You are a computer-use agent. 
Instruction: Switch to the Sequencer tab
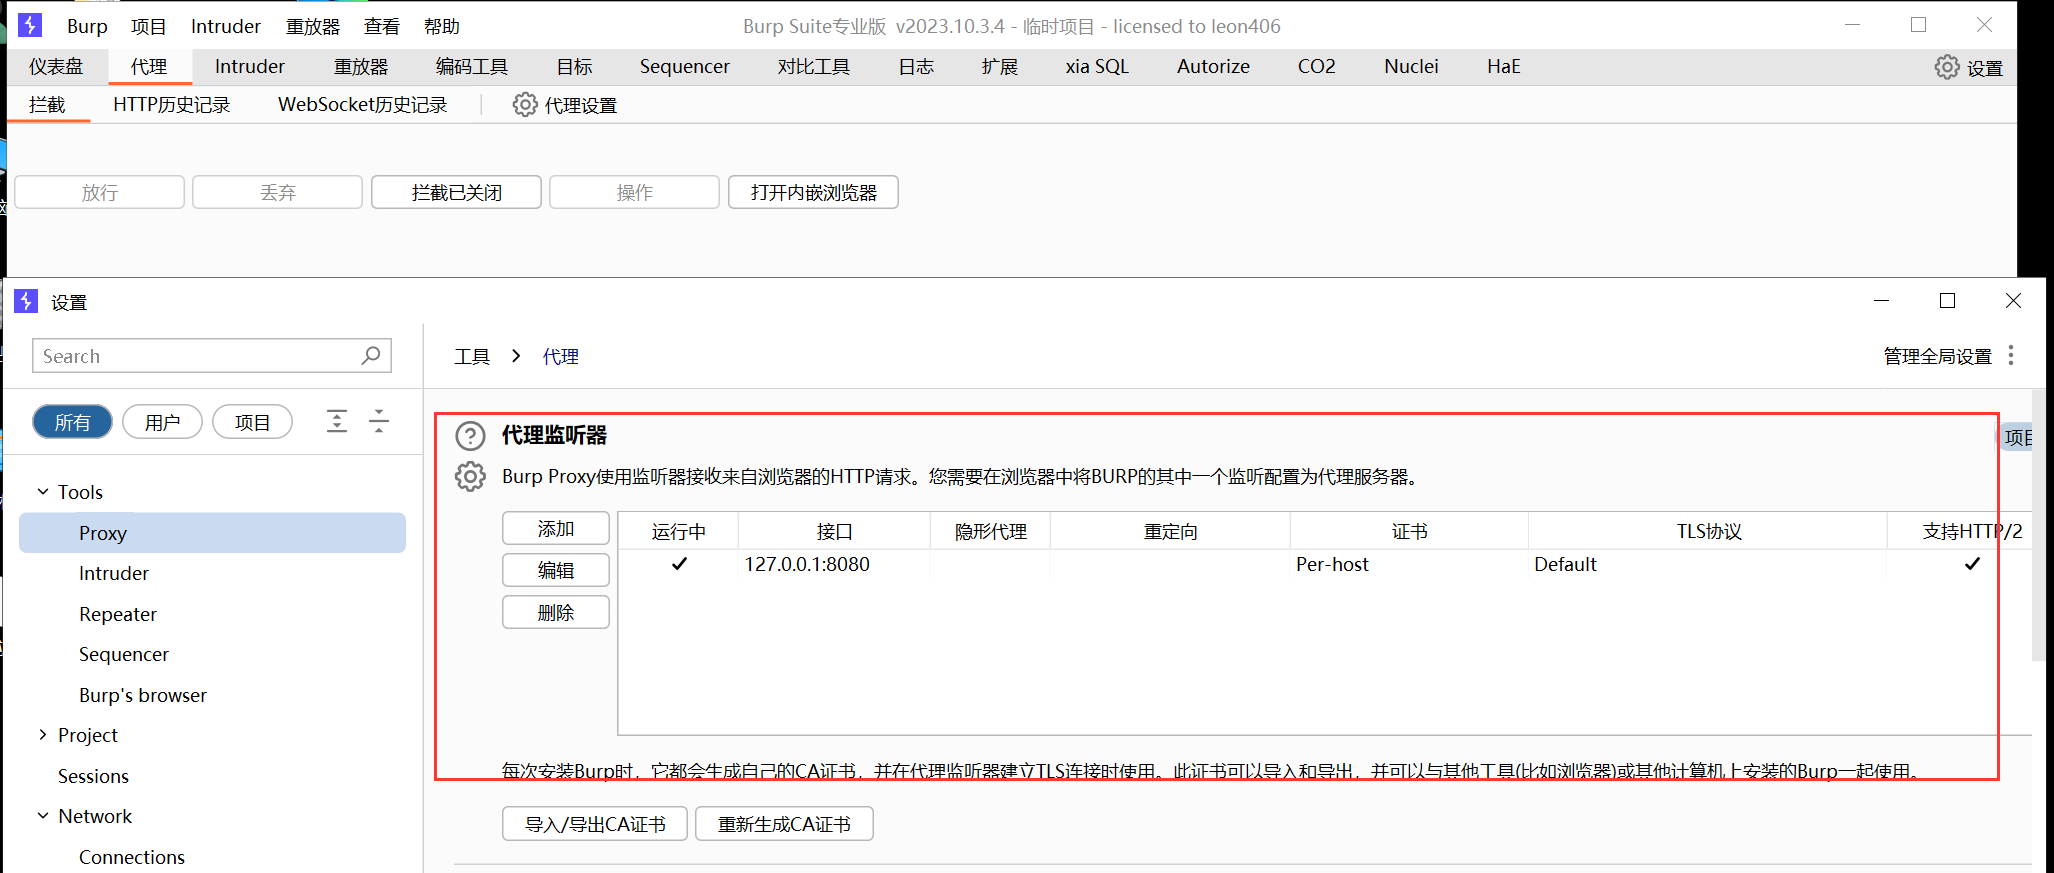(x=685, y=66)
